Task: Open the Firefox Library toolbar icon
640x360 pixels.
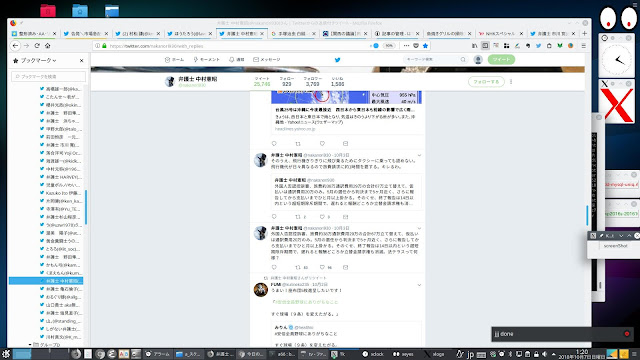Action: [474, 46]
